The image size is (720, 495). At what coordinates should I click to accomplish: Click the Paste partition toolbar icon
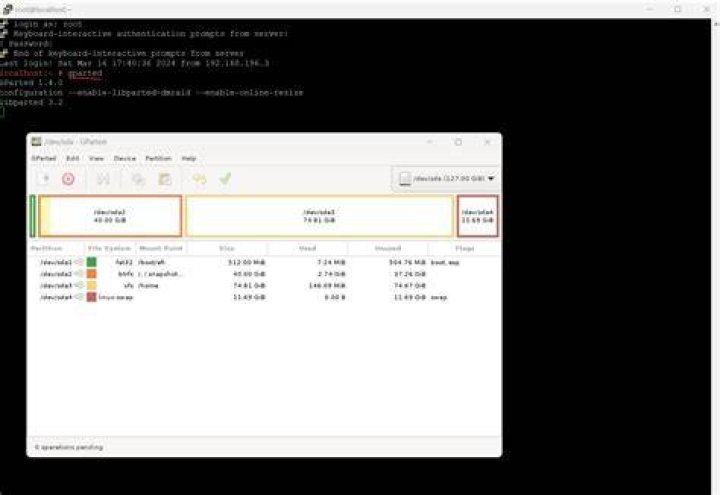(165, 179)
